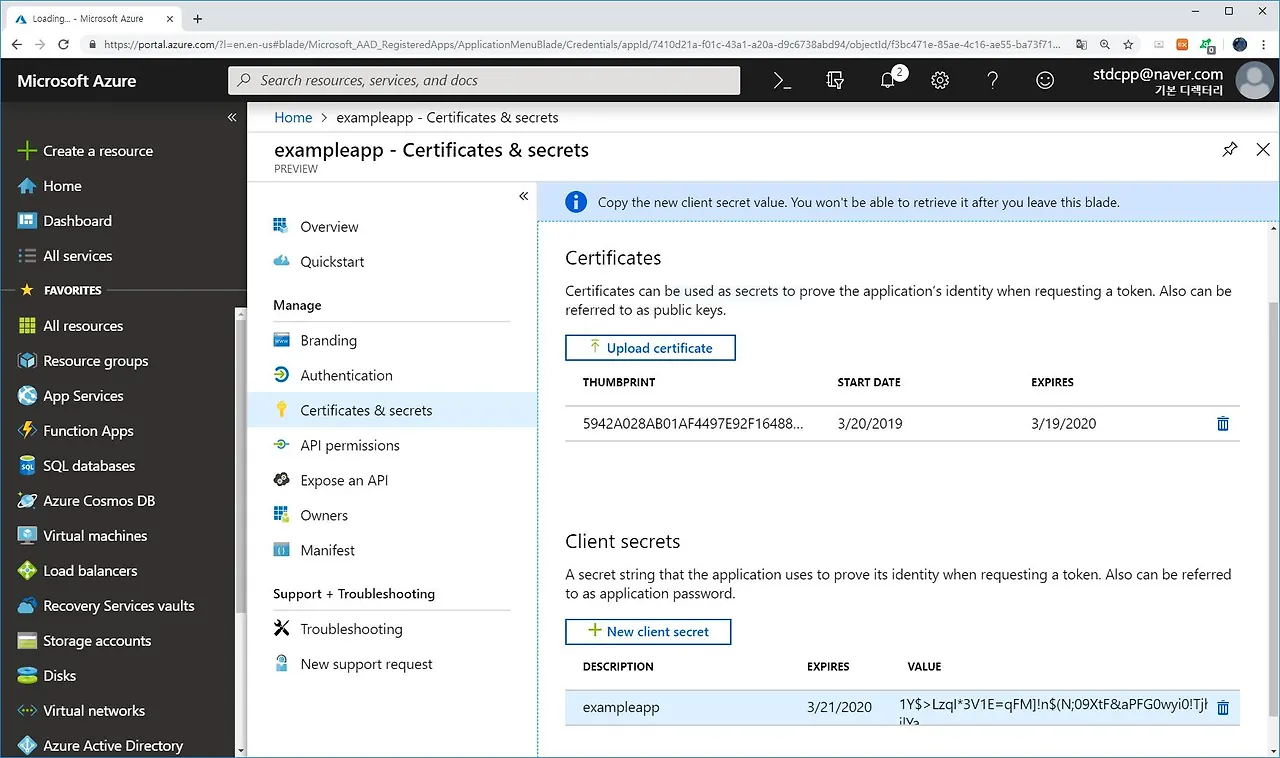Viewport: 1280px width, 758px height.
Task: Delete the certificate 5942A028AB01AF
Action: click(x=1222, y=424)
